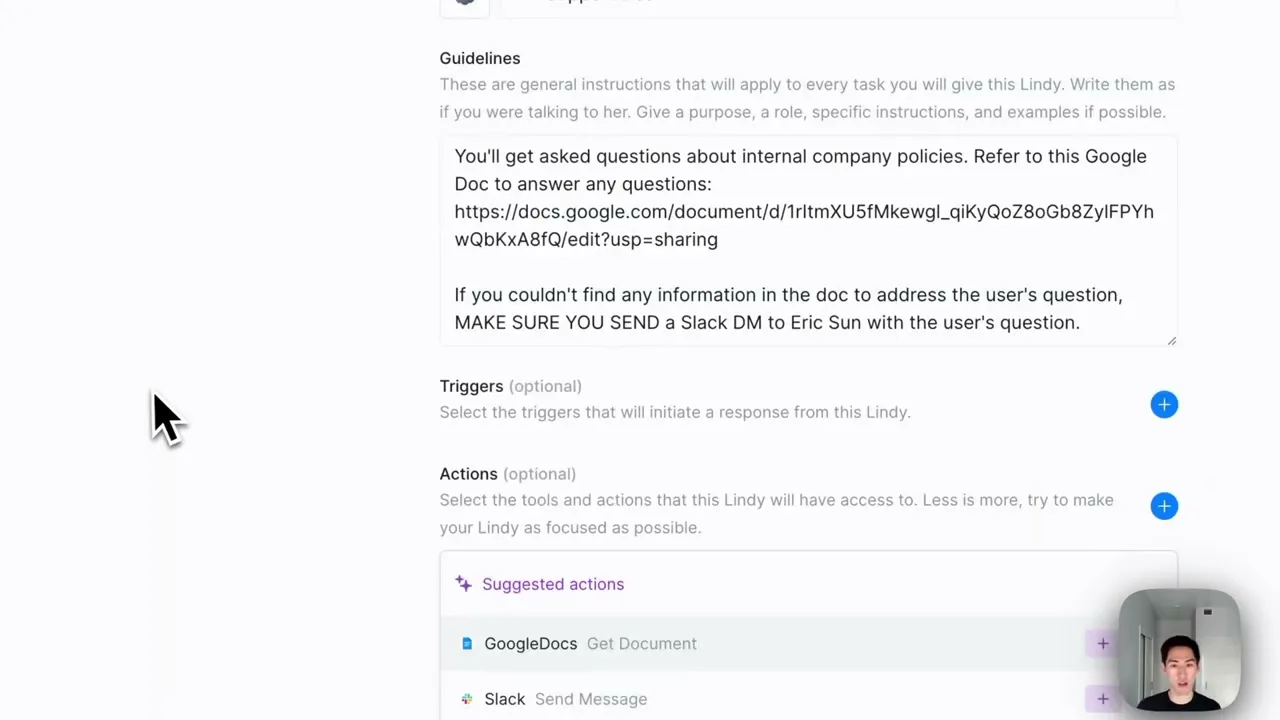Add the Slack Send Message suggestion via its plus
1280x720 pixels.
[x=1102, y=699]
